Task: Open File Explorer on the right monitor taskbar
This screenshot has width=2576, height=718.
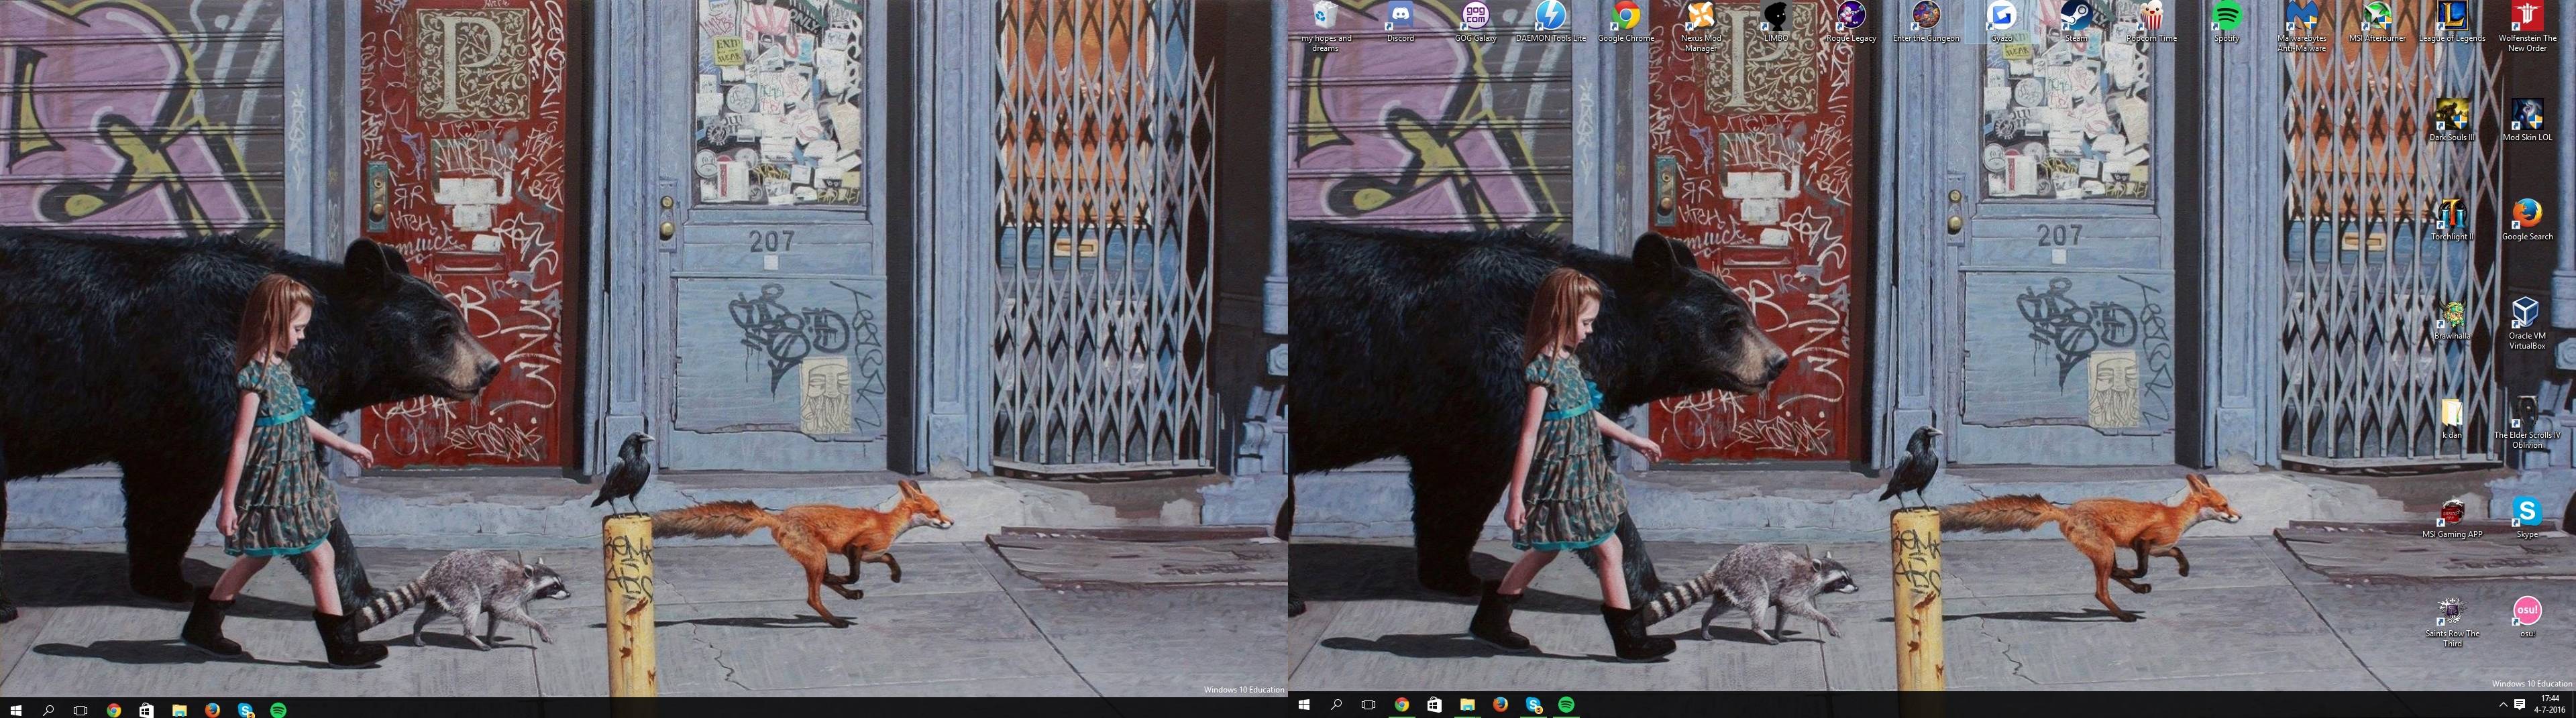Action: point(1467,704)
